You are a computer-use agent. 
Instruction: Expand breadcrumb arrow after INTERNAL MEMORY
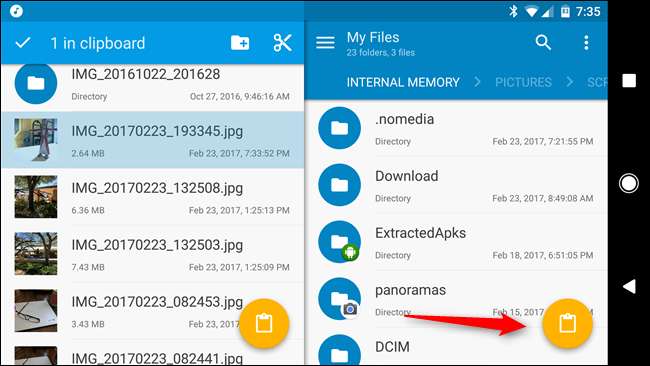point(477,82)
